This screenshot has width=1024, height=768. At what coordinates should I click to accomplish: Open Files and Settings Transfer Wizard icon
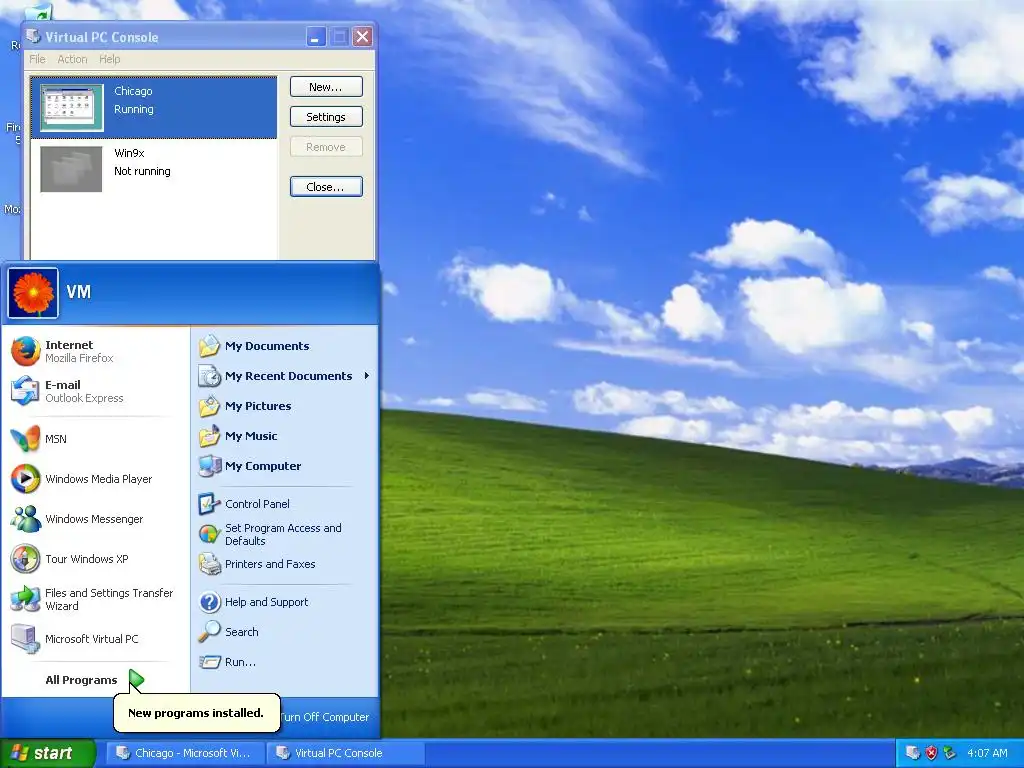coord(25,599)
